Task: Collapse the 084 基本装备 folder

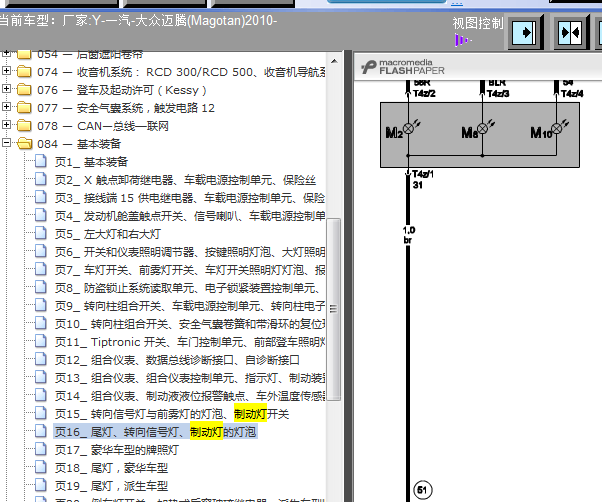Action: point(6,143)
